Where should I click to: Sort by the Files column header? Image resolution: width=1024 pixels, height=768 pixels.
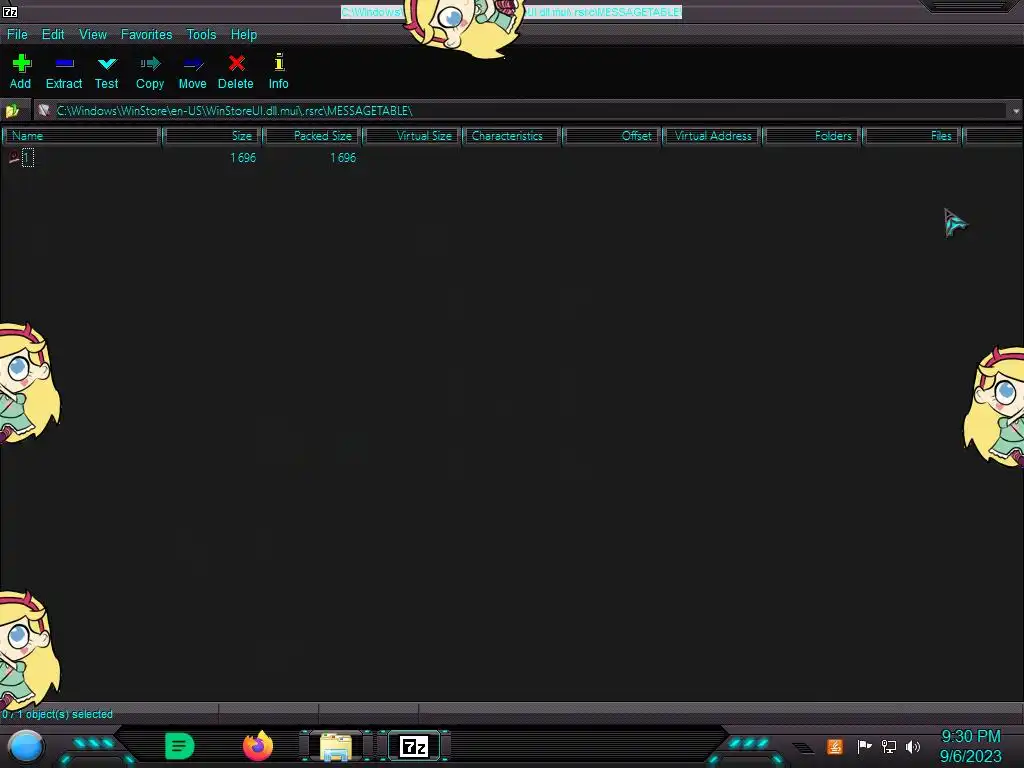(913, 136)
